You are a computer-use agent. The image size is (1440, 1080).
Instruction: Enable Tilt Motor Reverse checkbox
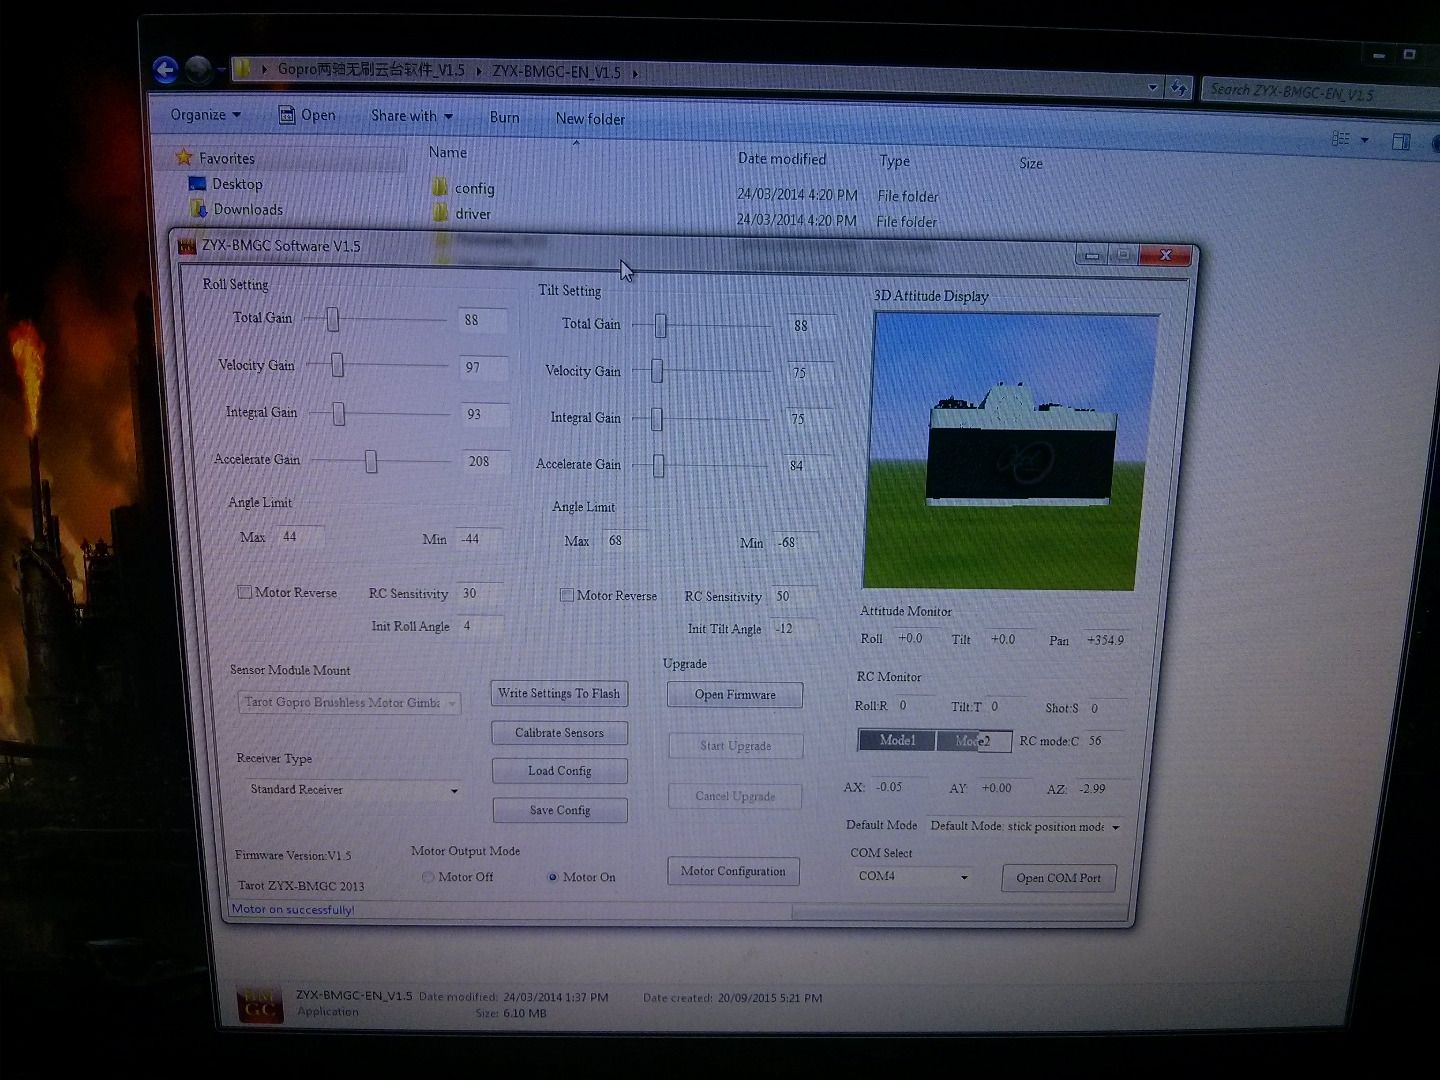[x=566, y=595]
